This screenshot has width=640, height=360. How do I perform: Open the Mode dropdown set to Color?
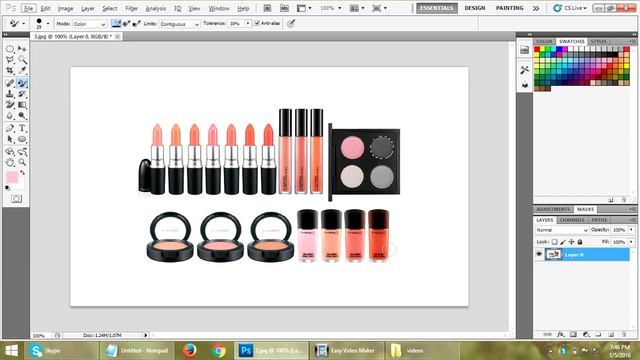(x=89, y=24)
